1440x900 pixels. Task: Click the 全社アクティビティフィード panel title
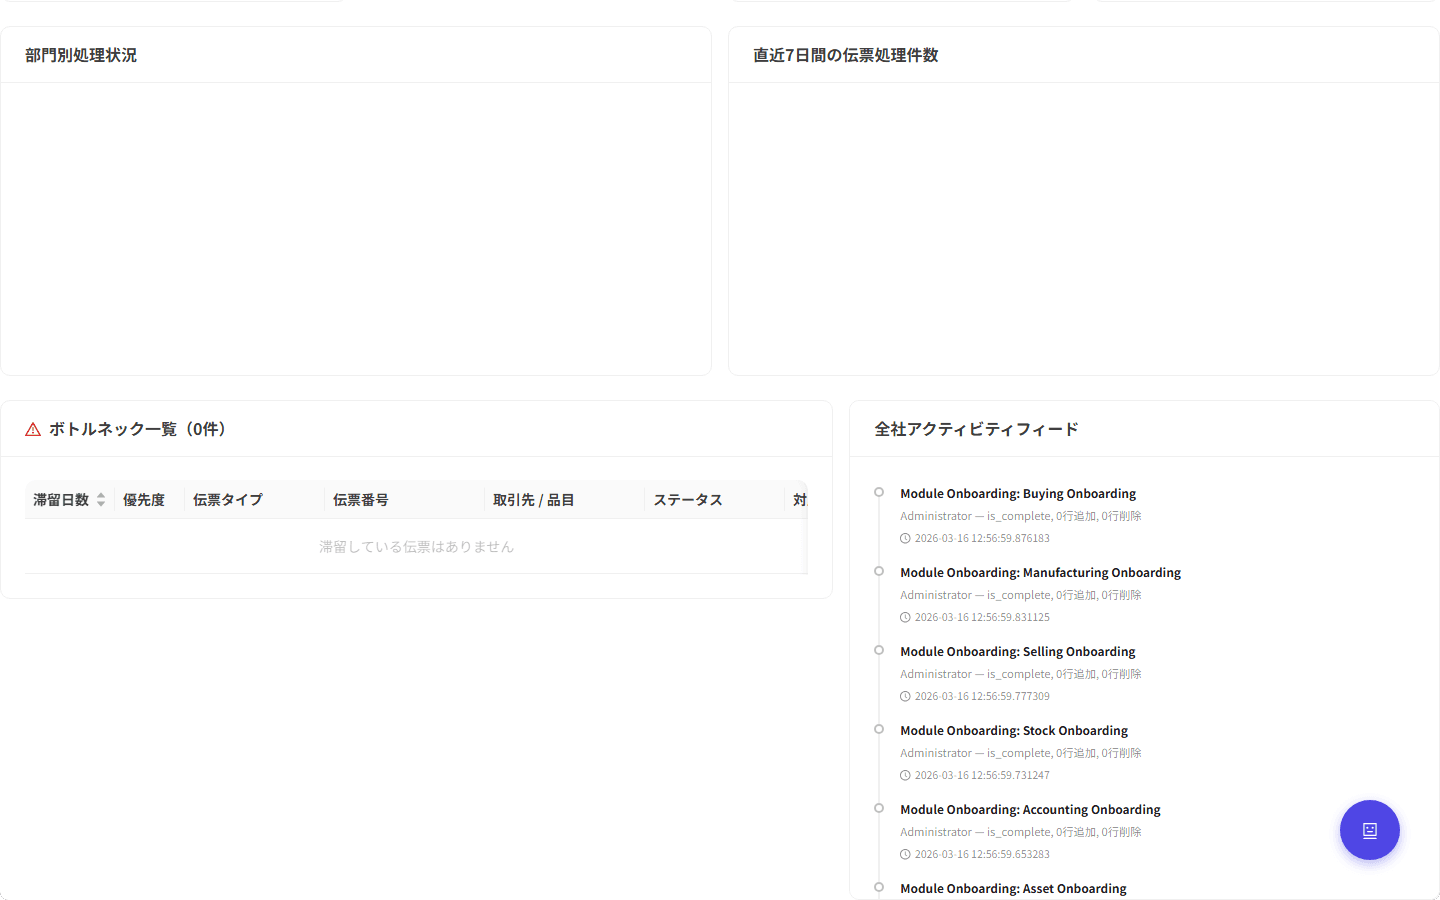pos(975,428)
